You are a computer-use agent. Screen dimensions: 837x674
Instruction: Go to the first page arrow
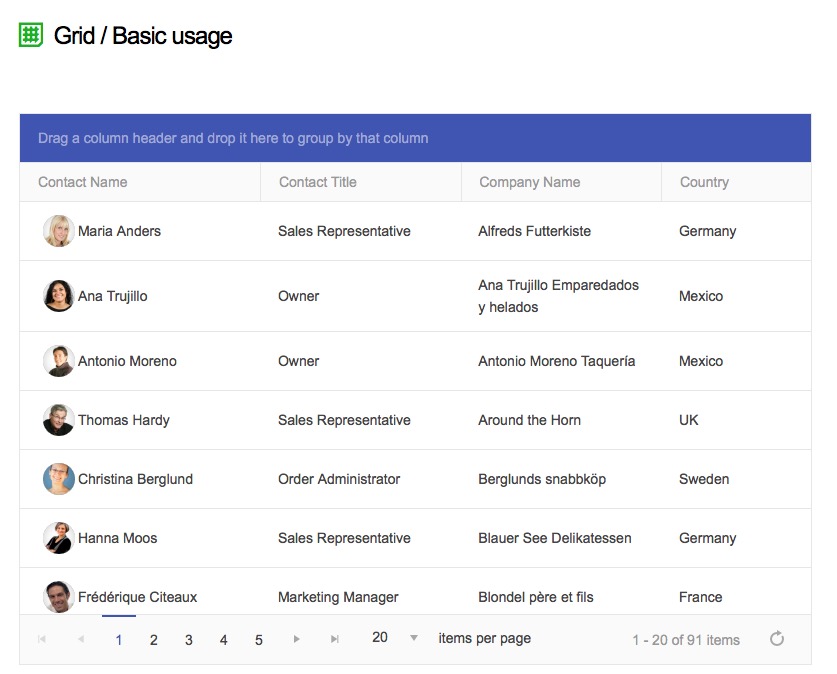pyautogui.click(x=42, y=639)
